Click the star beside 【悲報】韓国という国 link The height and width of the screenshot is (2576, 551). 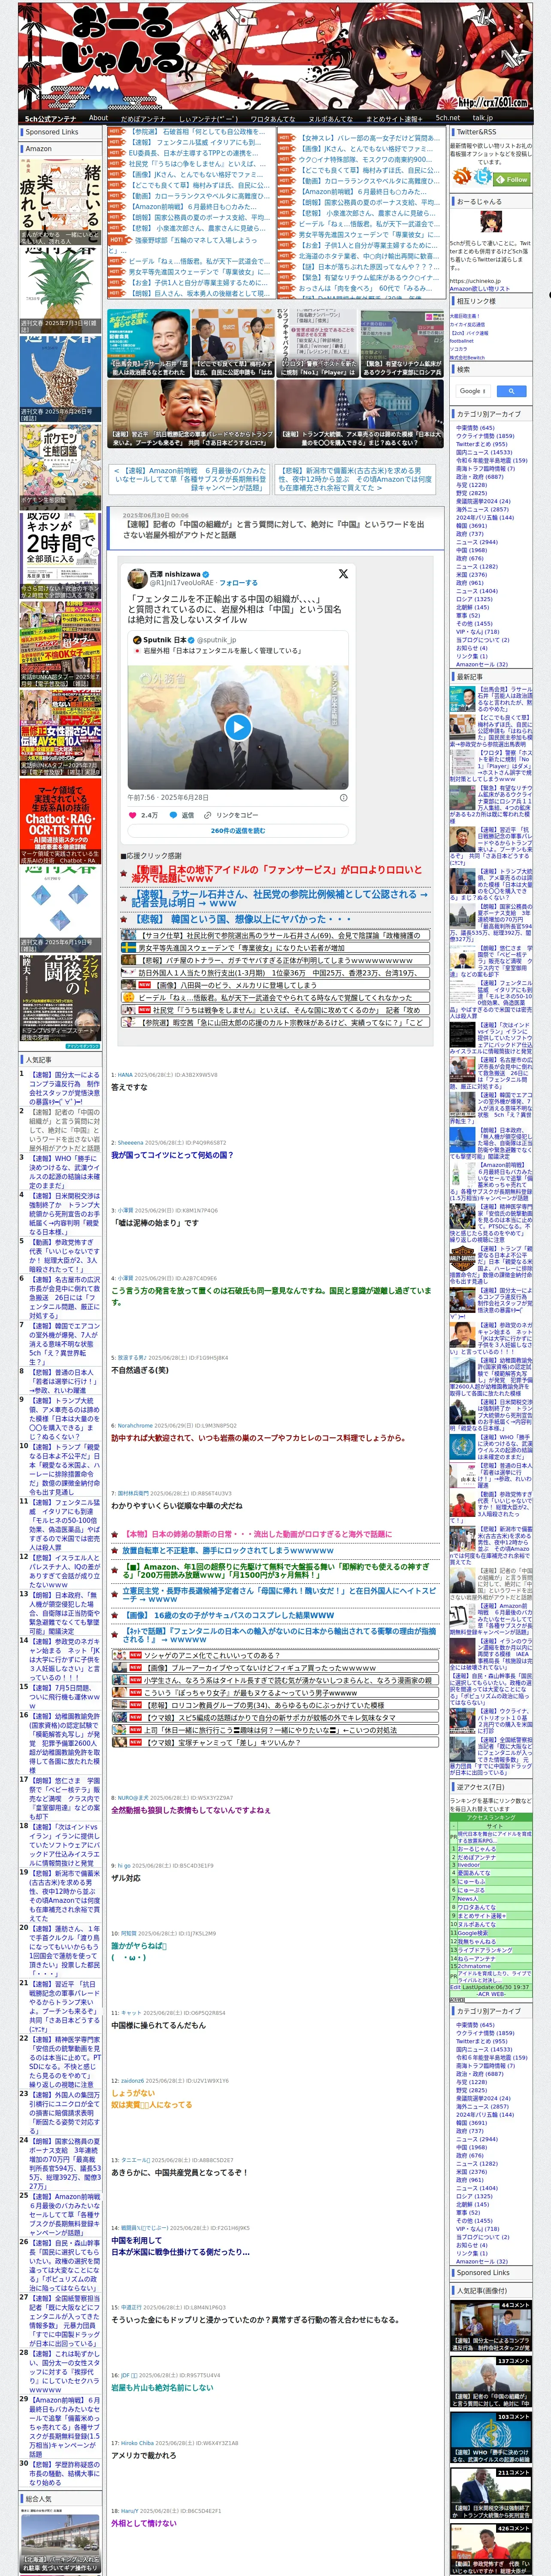(x=124, y=919)
